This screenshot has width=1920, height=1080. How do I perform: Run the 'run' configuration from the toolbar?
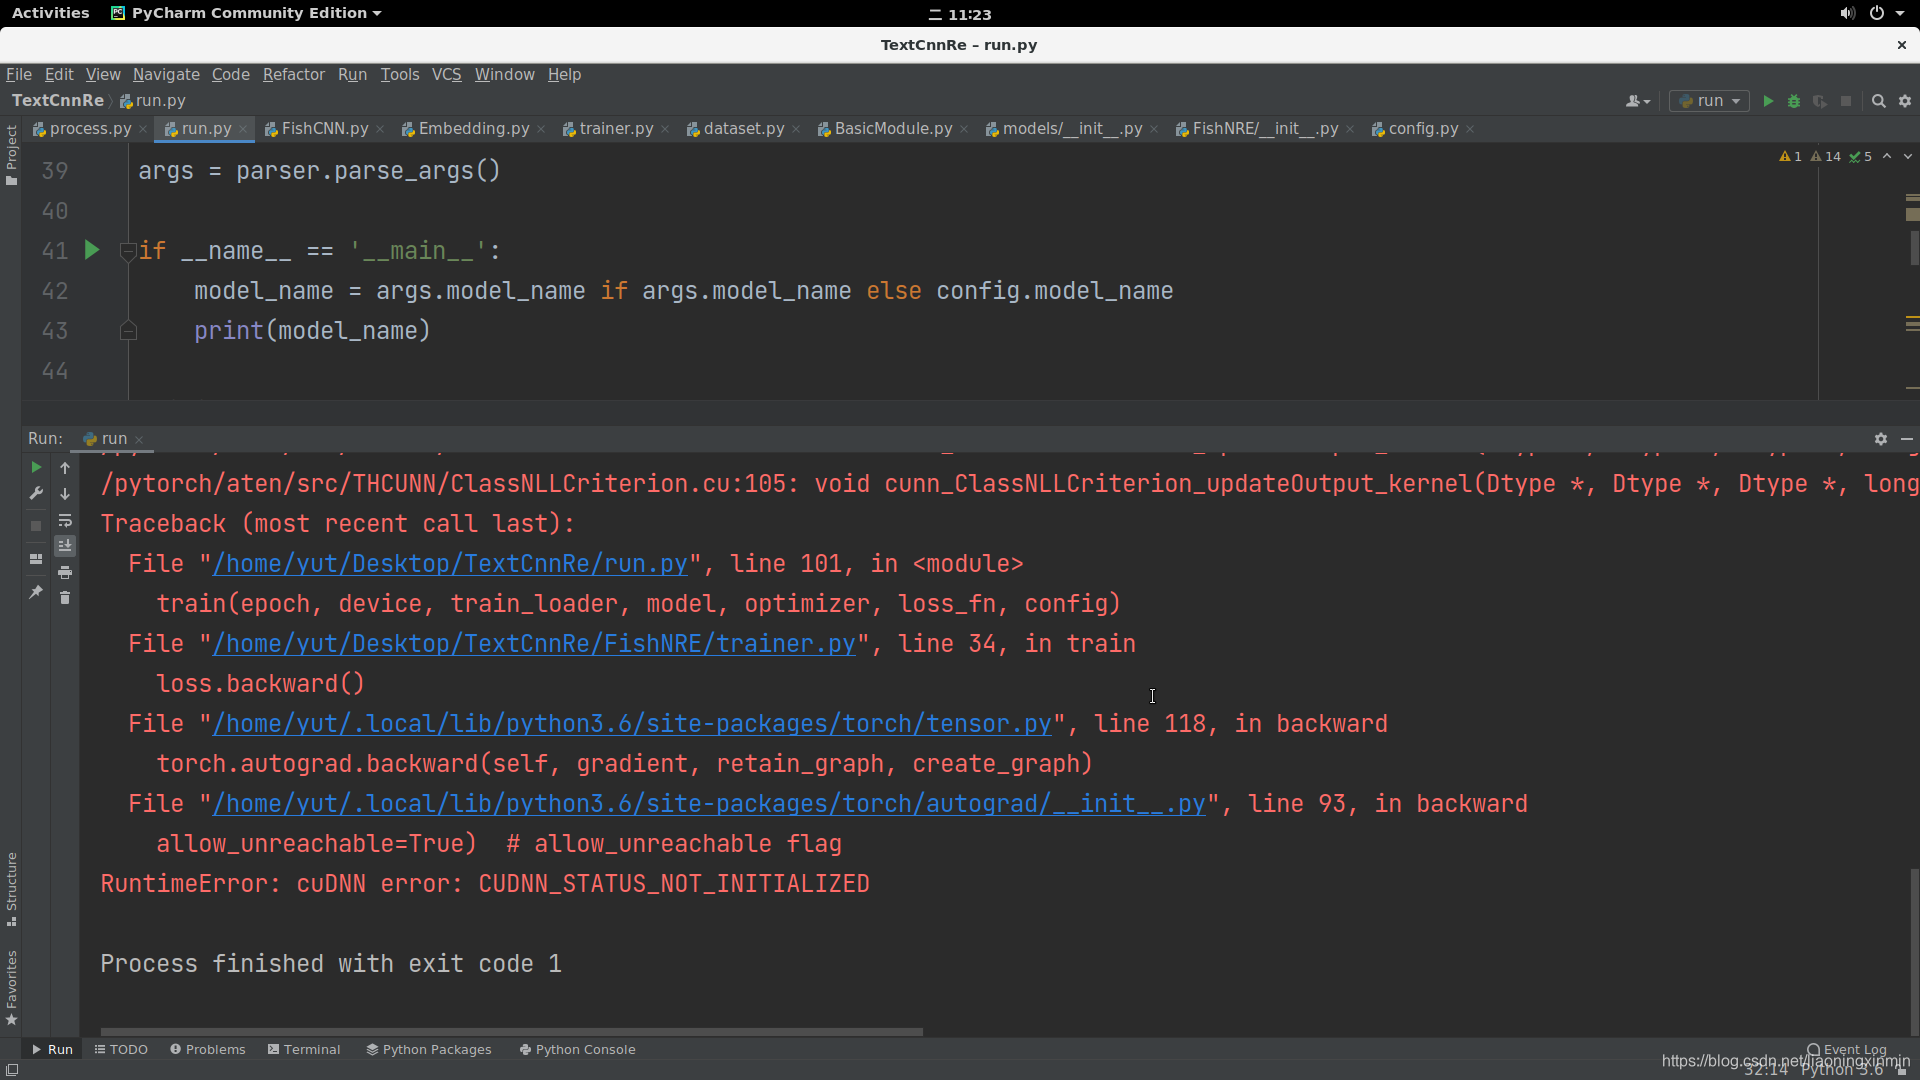click(x=1768, y=101)
